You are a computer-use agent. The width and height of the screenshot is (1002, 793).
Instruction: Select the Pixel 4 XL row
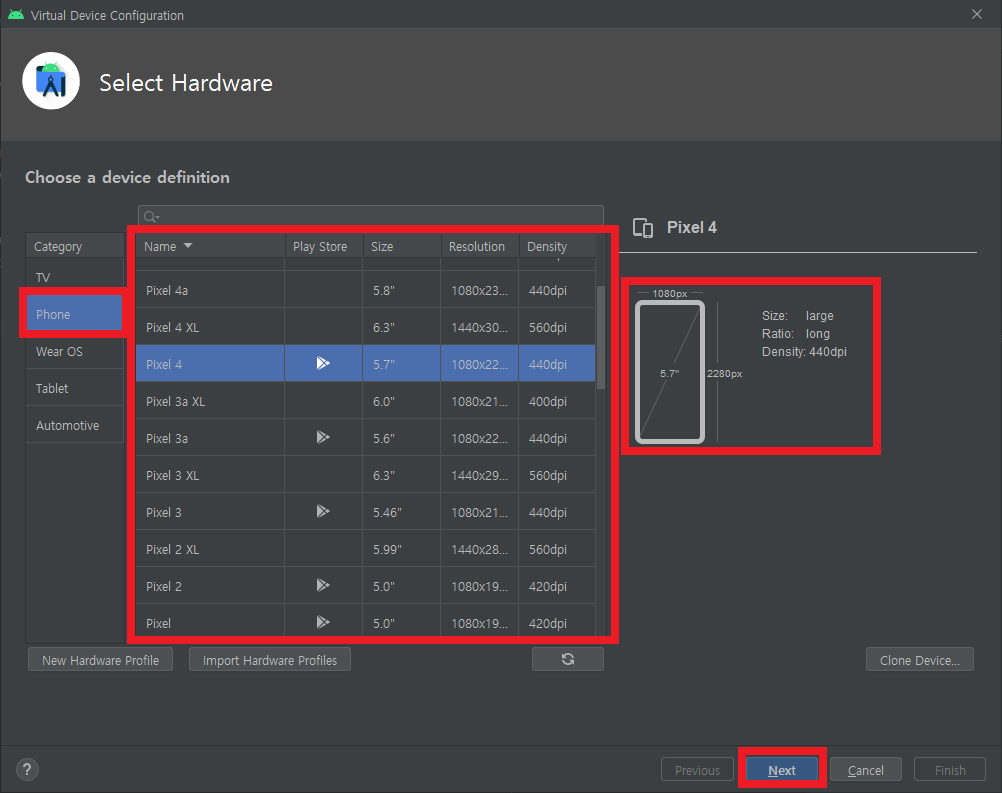point(366,327)
